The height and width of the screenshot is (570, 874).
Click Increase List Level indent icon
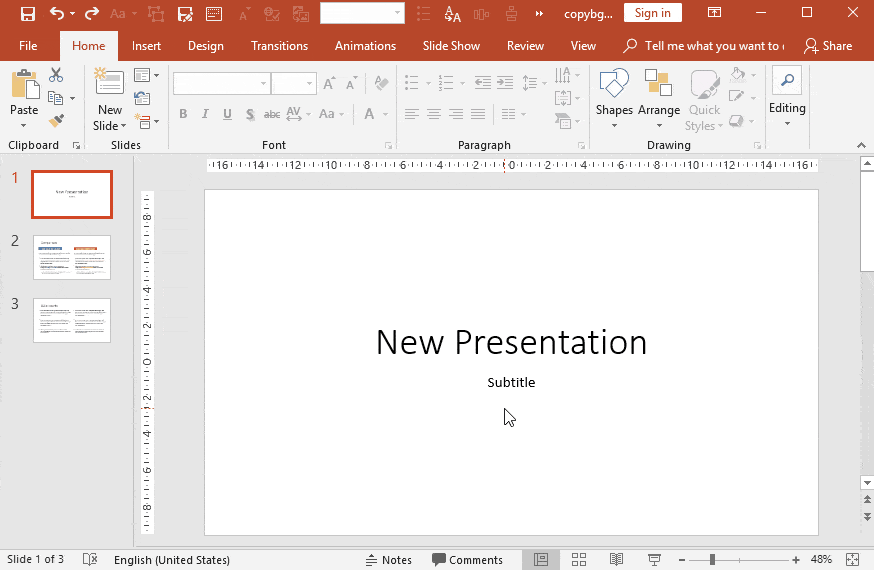[x=505, y=83]
